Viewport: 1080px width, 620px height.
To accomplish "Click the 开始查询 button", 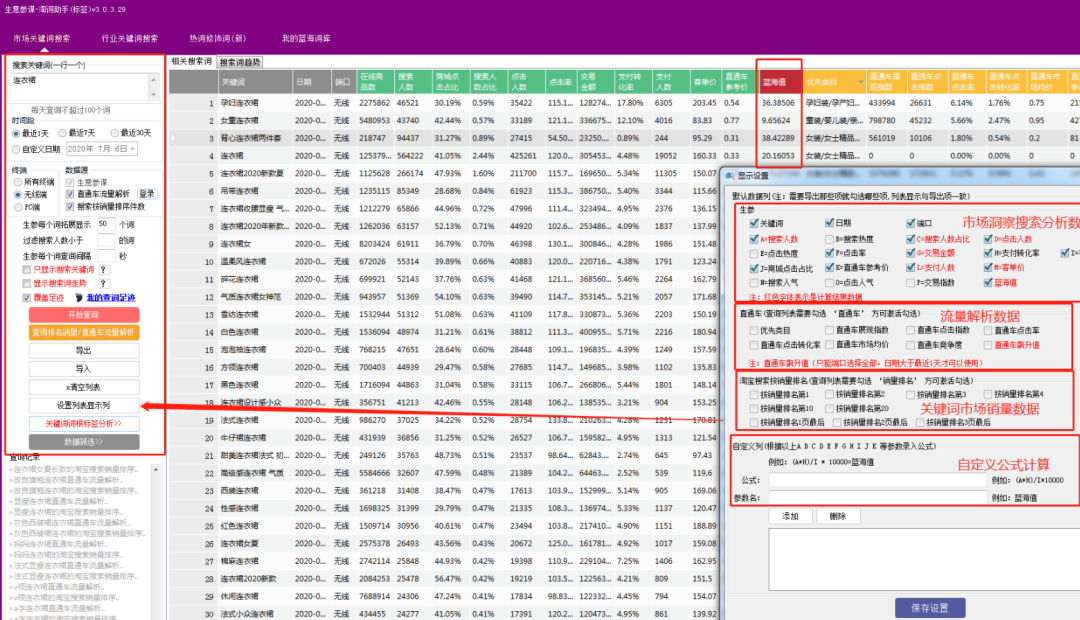I will tap(84, 315).
